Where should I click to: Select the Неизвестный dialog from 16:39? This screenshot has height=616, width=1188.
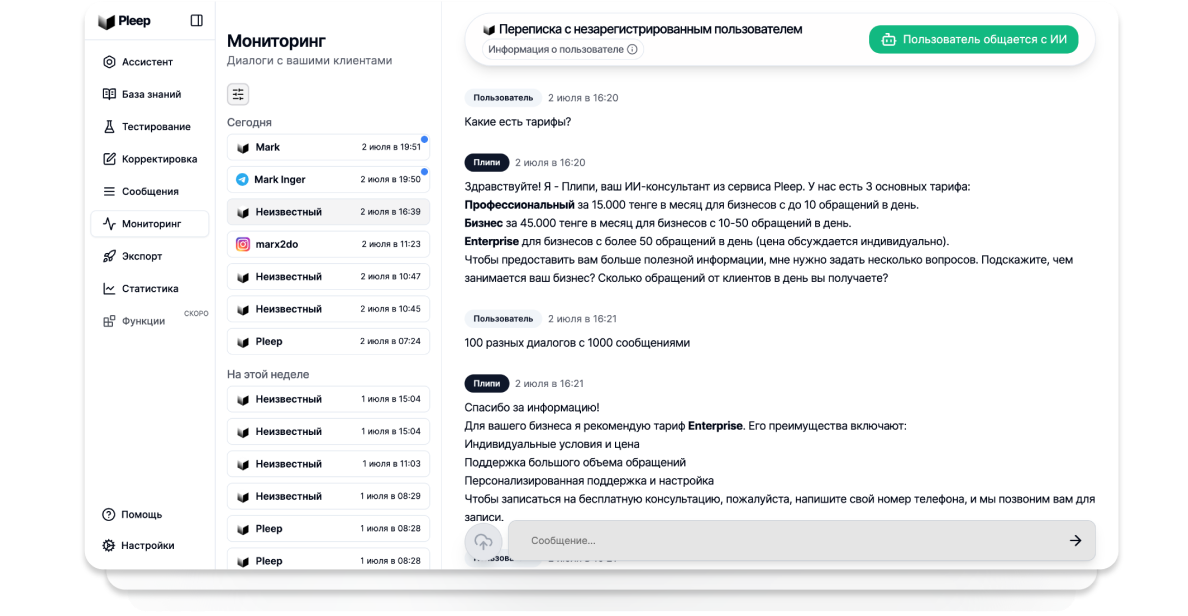pyautogui.click(x=328, y=212)
